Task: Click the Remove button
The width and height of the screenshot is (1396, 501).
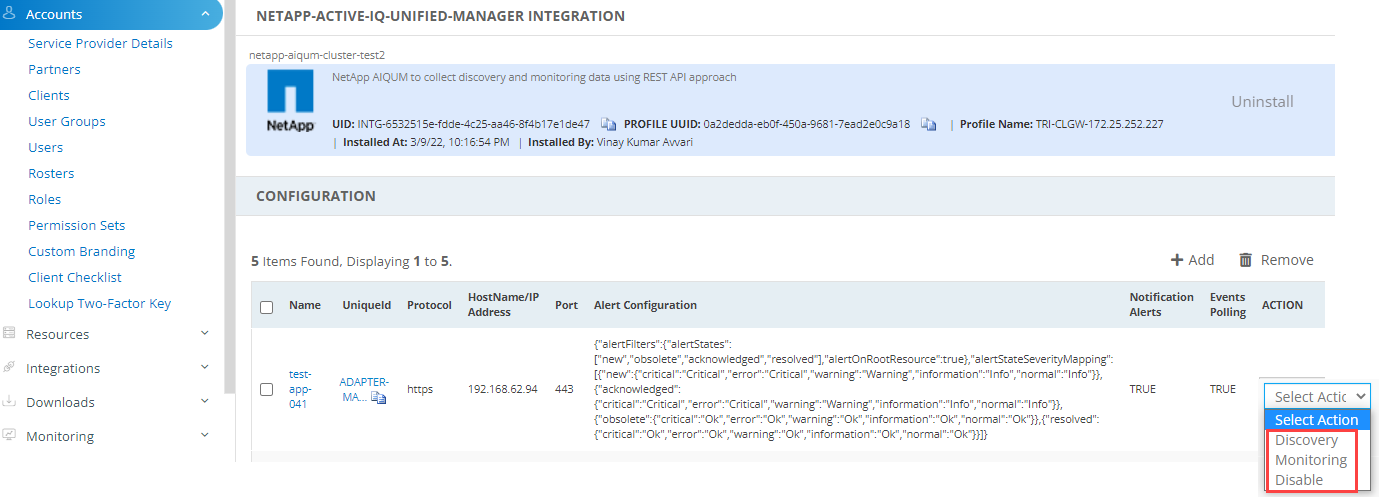Action: click(x=1276, y=260)
